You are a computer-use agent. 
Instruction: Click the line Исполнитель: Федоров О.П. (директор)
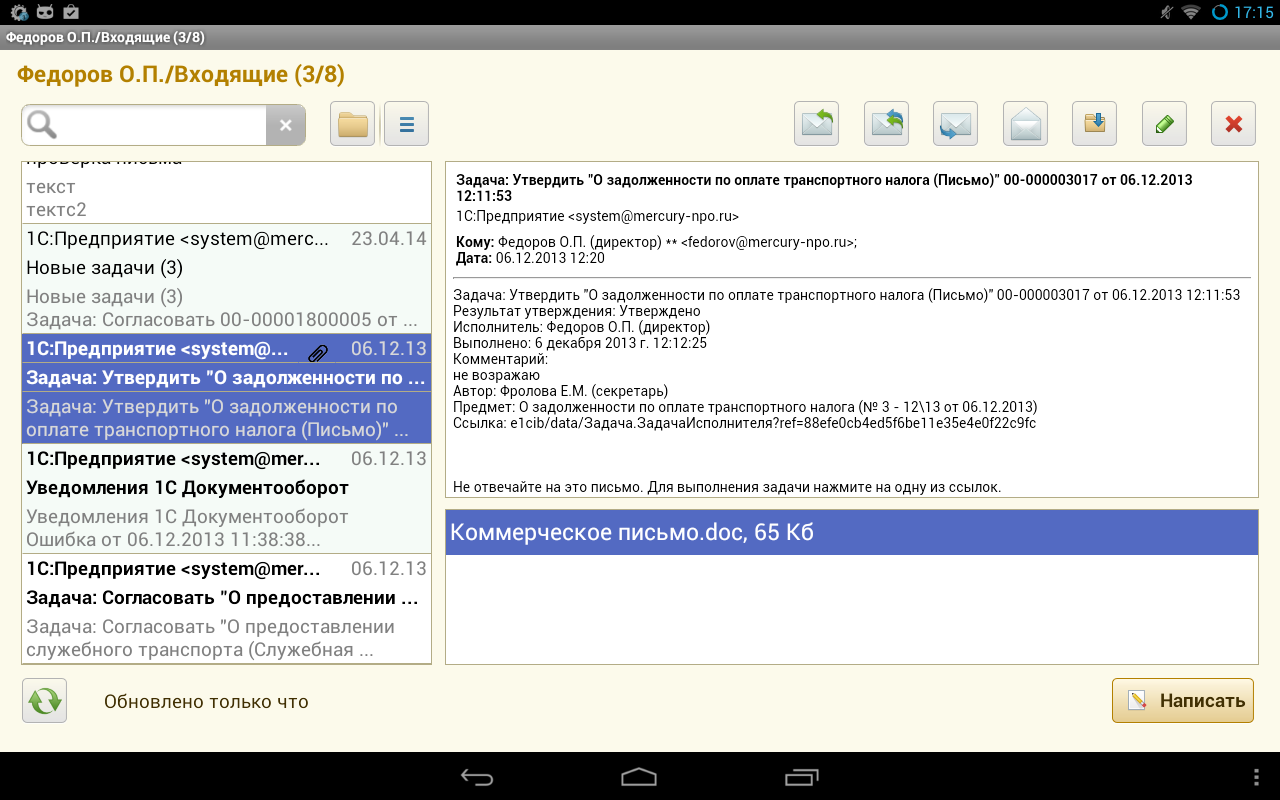(x=581, y=327)
